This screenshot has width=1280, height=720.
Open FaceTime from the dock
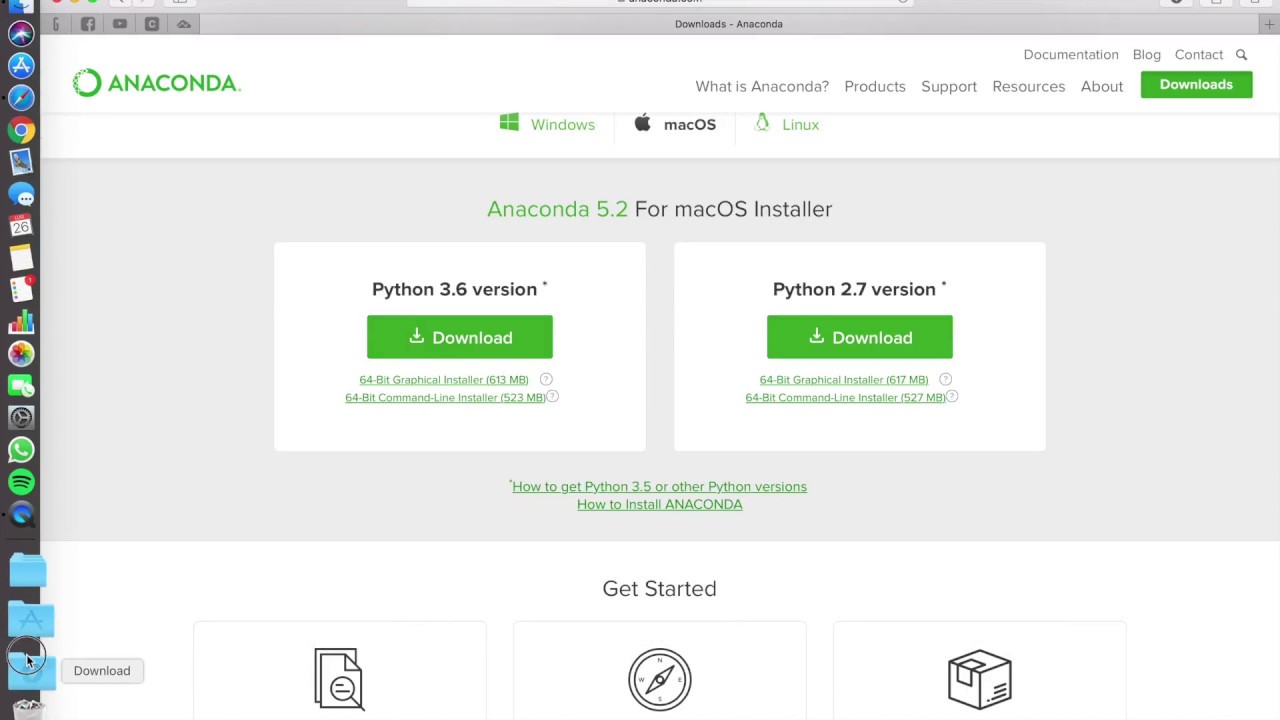pos(21,386)
